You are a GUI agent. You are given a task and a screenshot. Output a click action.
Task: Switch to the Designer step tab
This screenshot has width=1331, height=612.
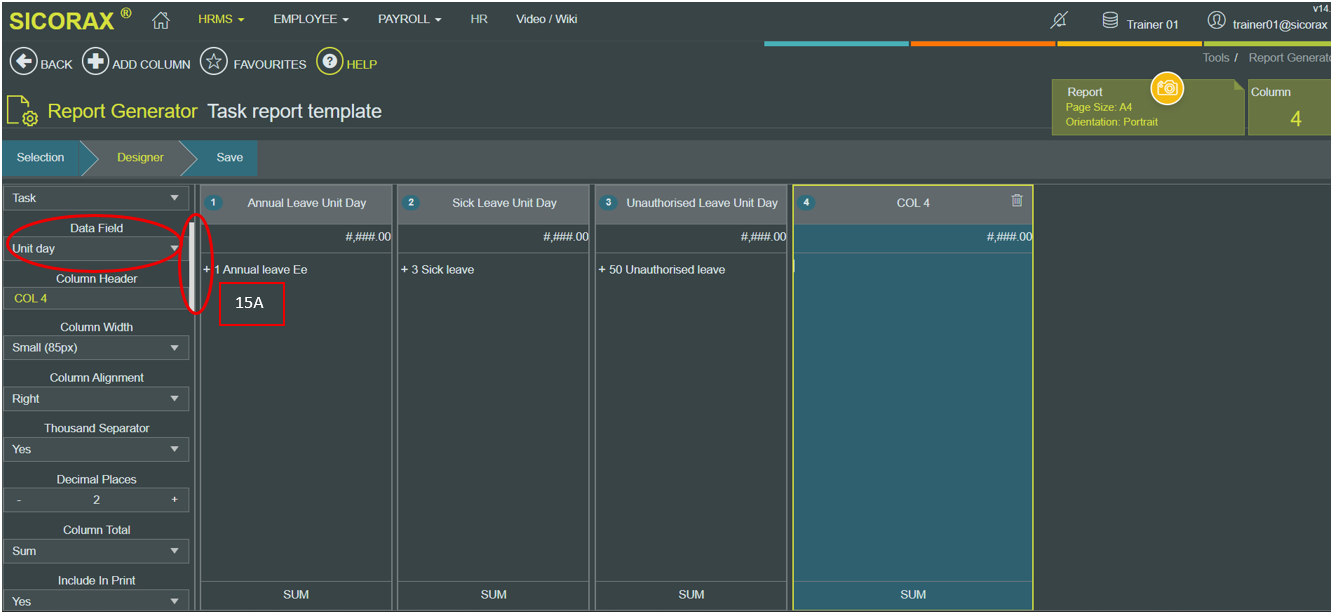click(x=140, y=158)
